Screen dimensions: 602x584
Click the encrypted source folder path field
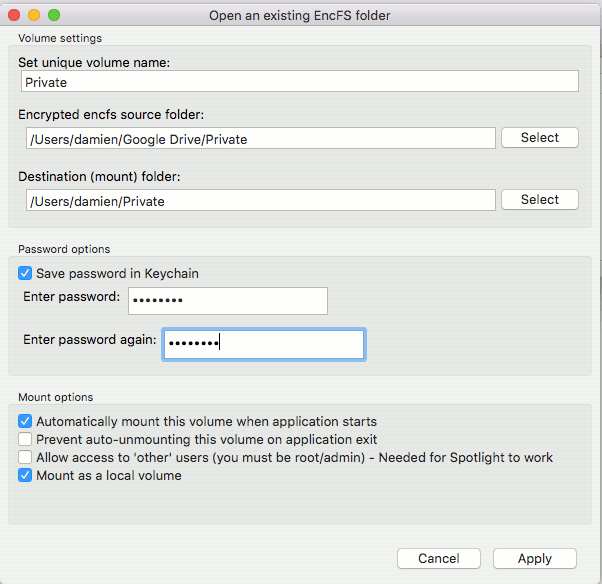261,138
